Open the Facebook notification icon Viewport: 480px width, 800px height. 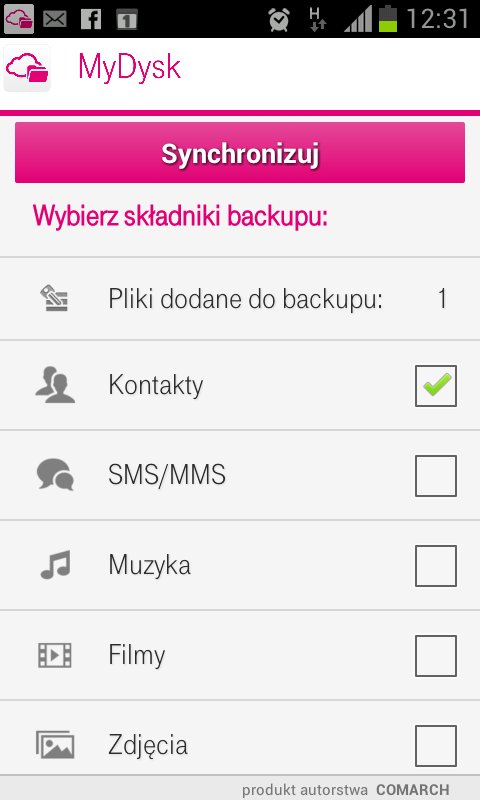pyautogui.click(x=91, y=19)
